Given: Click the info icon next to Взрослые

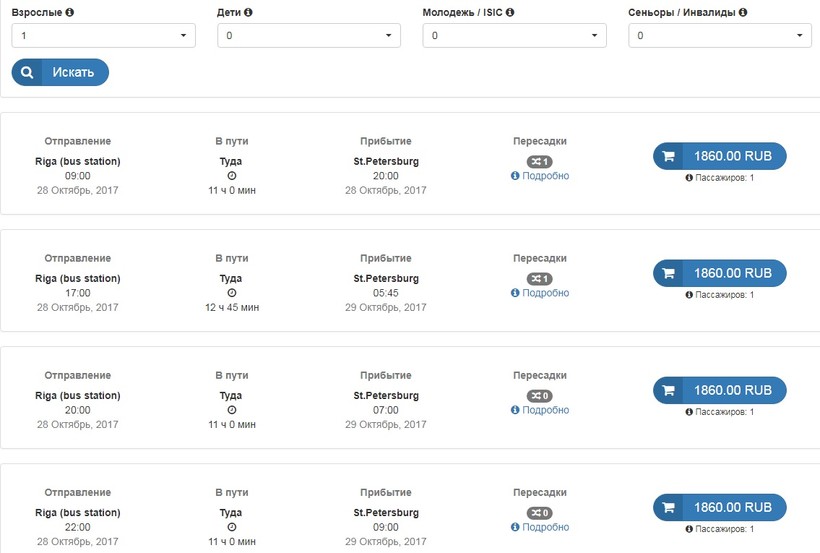Looking at the screenshot, I should (x=70, y=13).
